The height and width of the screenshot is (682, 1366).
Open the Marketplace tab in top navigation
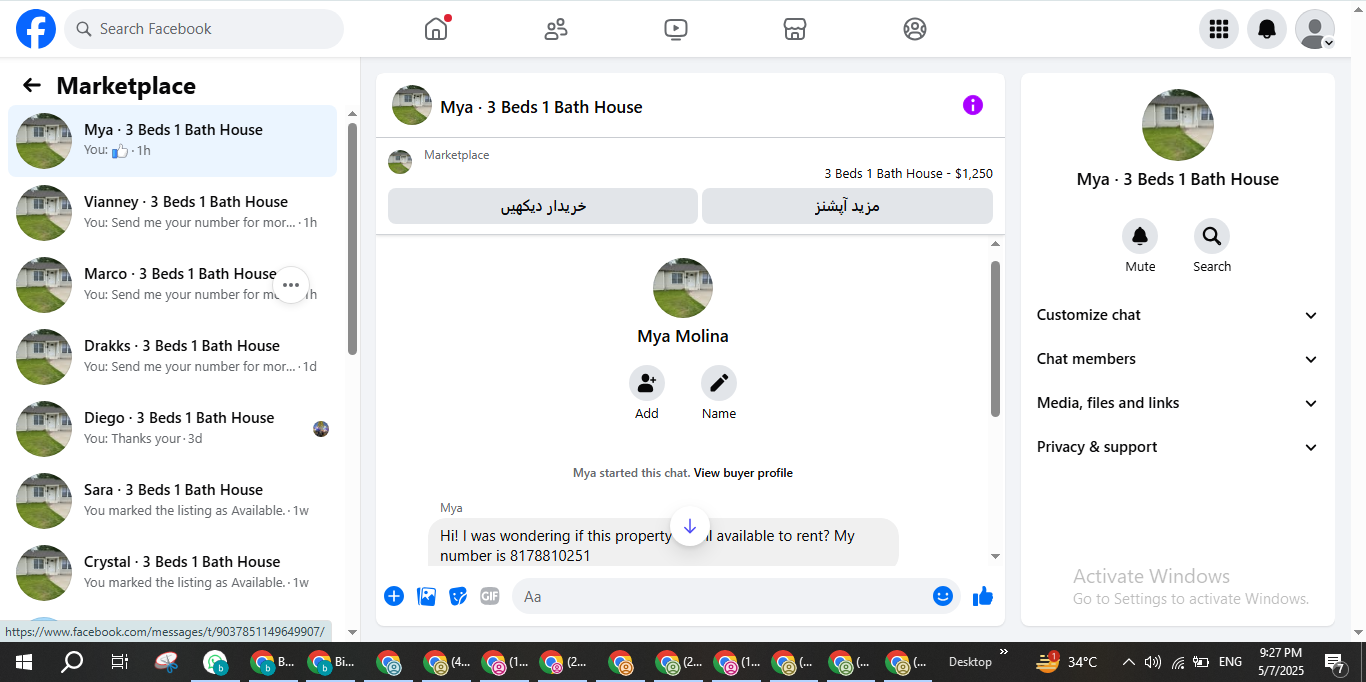click(x=795, y=29)
